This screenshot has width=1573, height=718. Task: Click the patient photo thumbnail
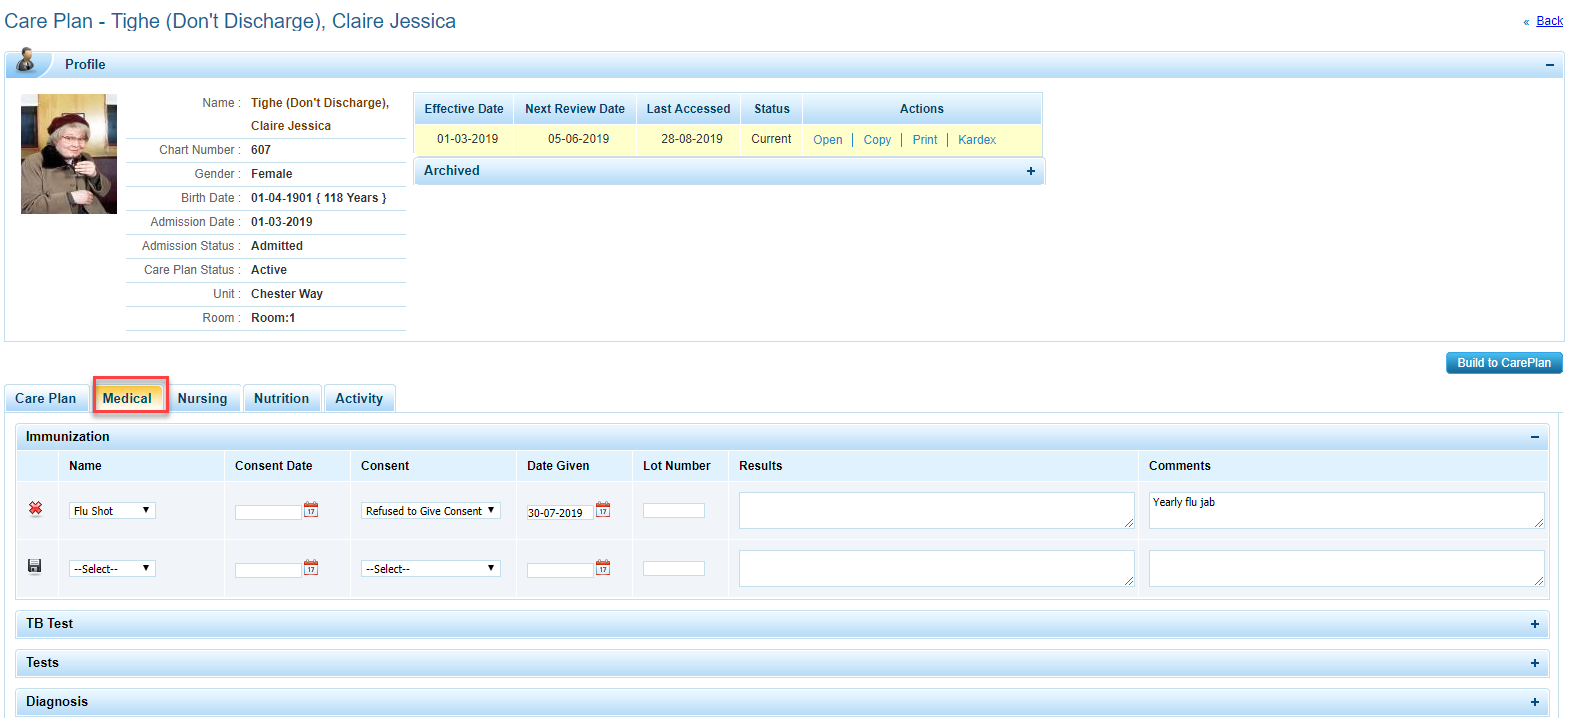(69, 154)
